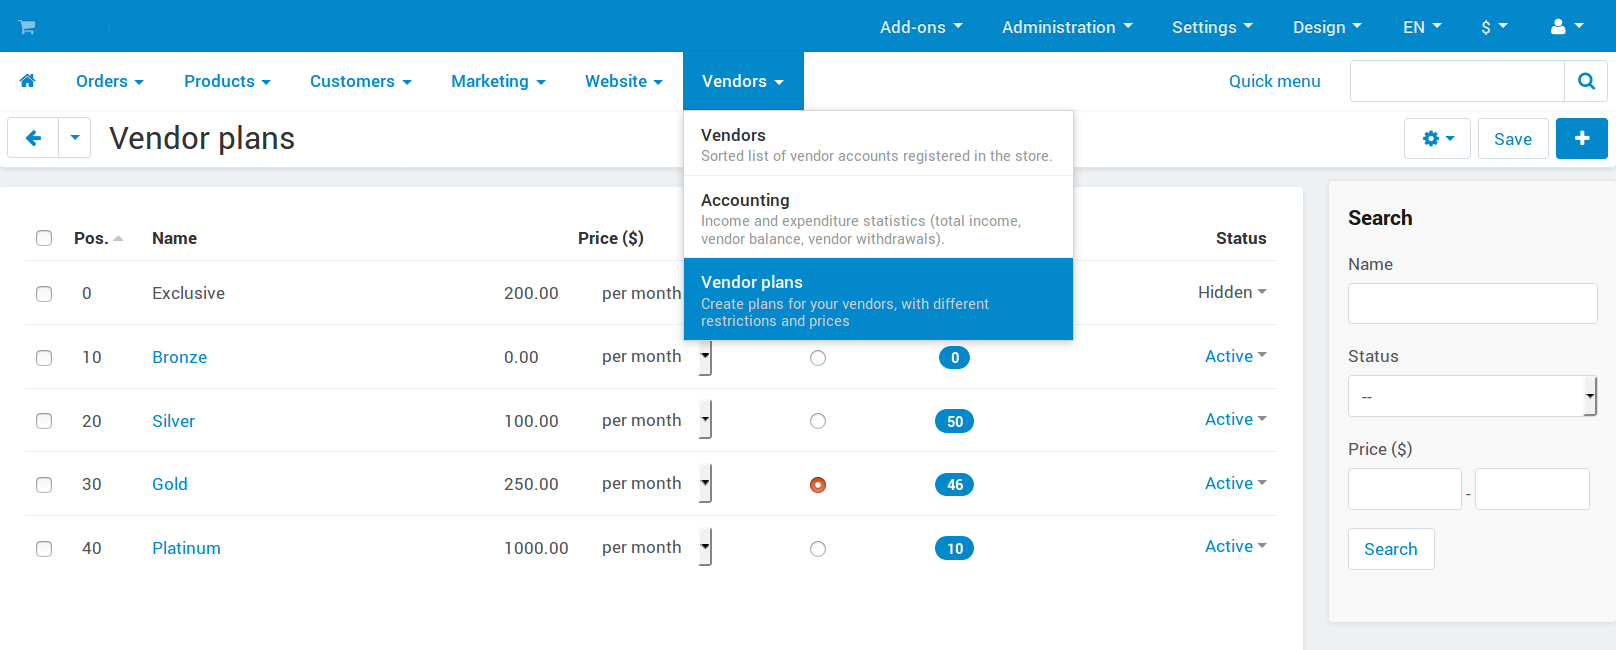
Task: Collapse the Vendors menu tab
Action: click(743, 81)
